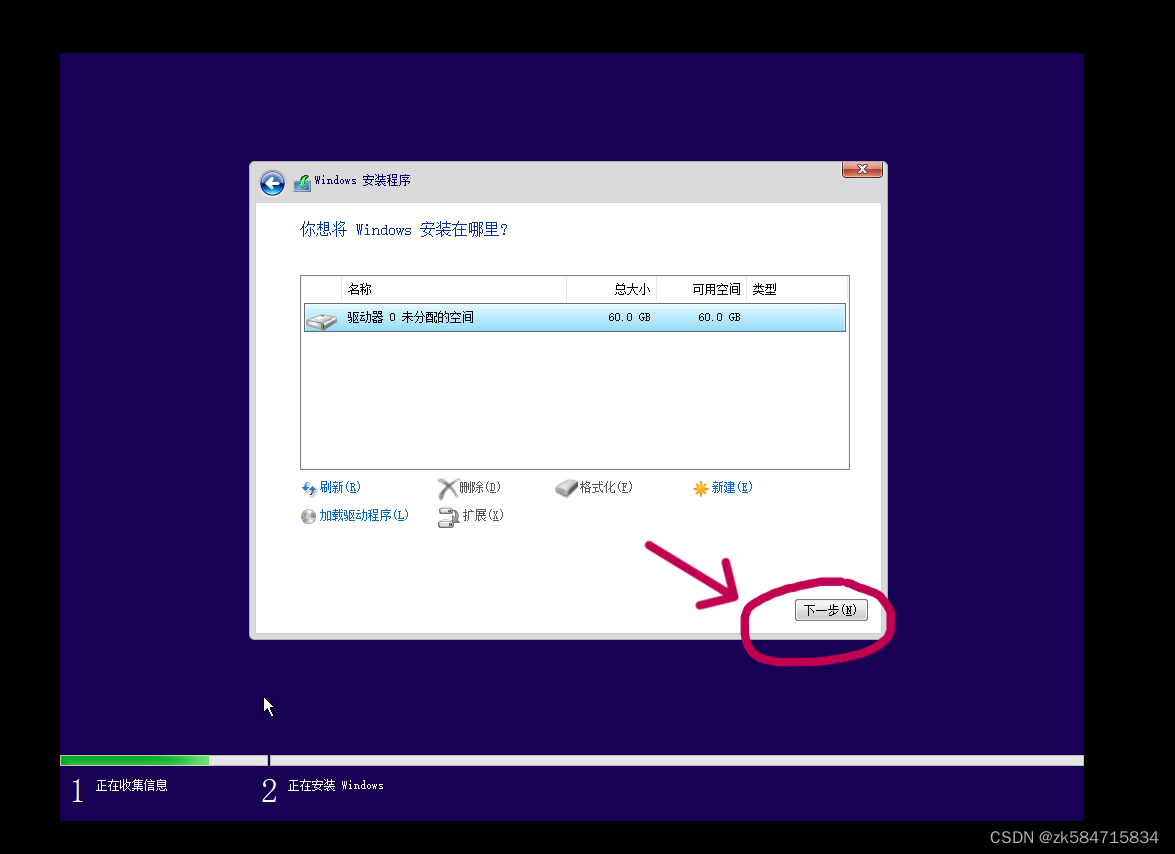Close the Windows 安装程序 dialog
This screenshot has height=854, width=1175.
coord(863,169)
